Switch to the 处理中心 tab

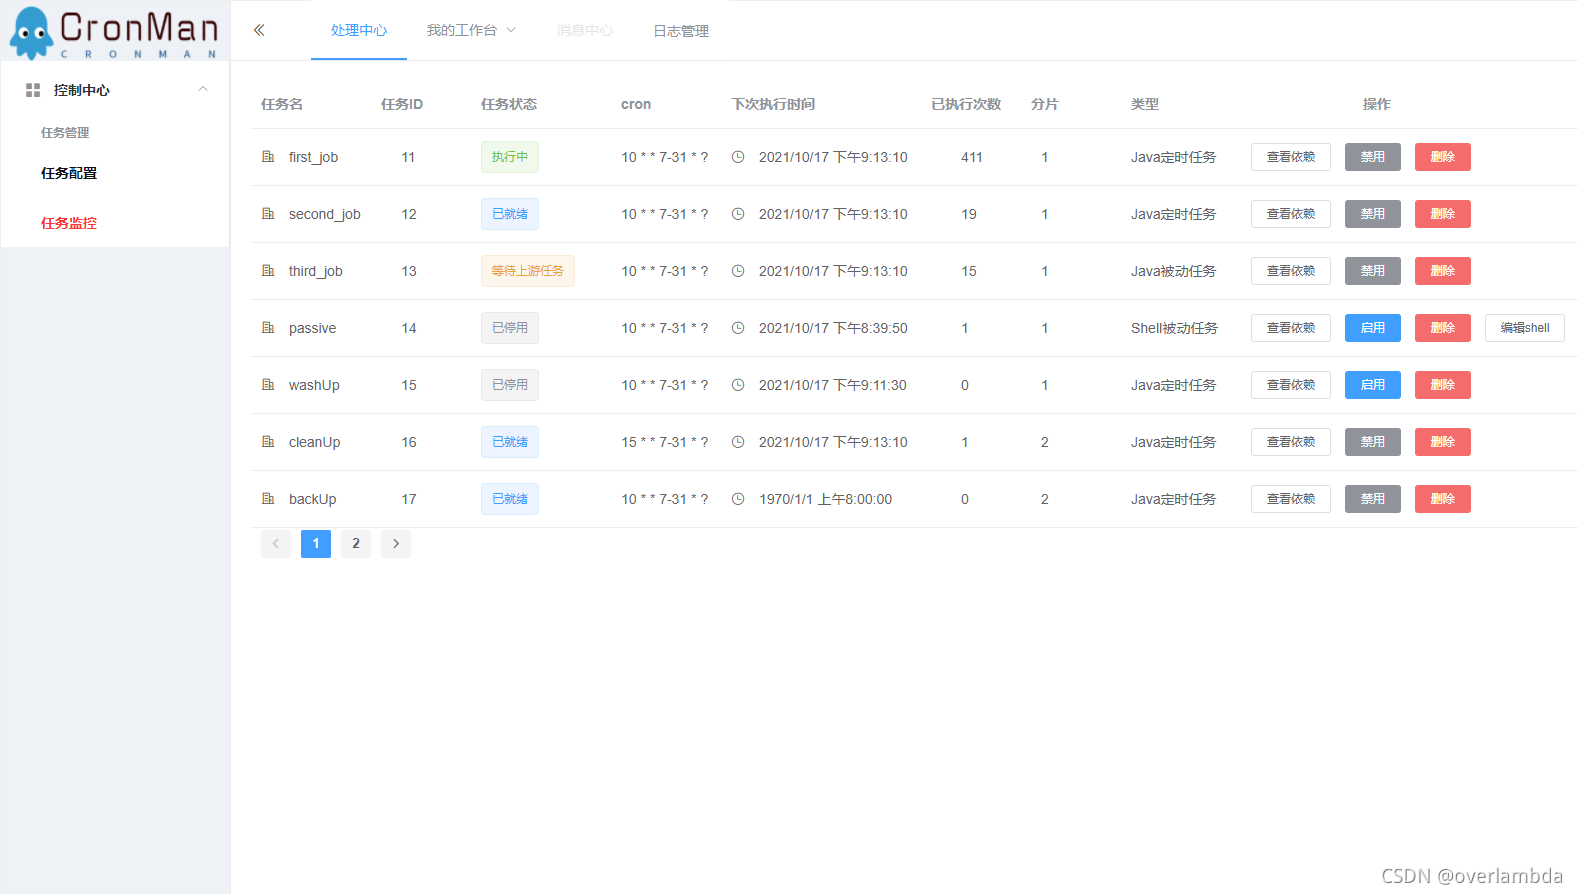pos(359,31)
